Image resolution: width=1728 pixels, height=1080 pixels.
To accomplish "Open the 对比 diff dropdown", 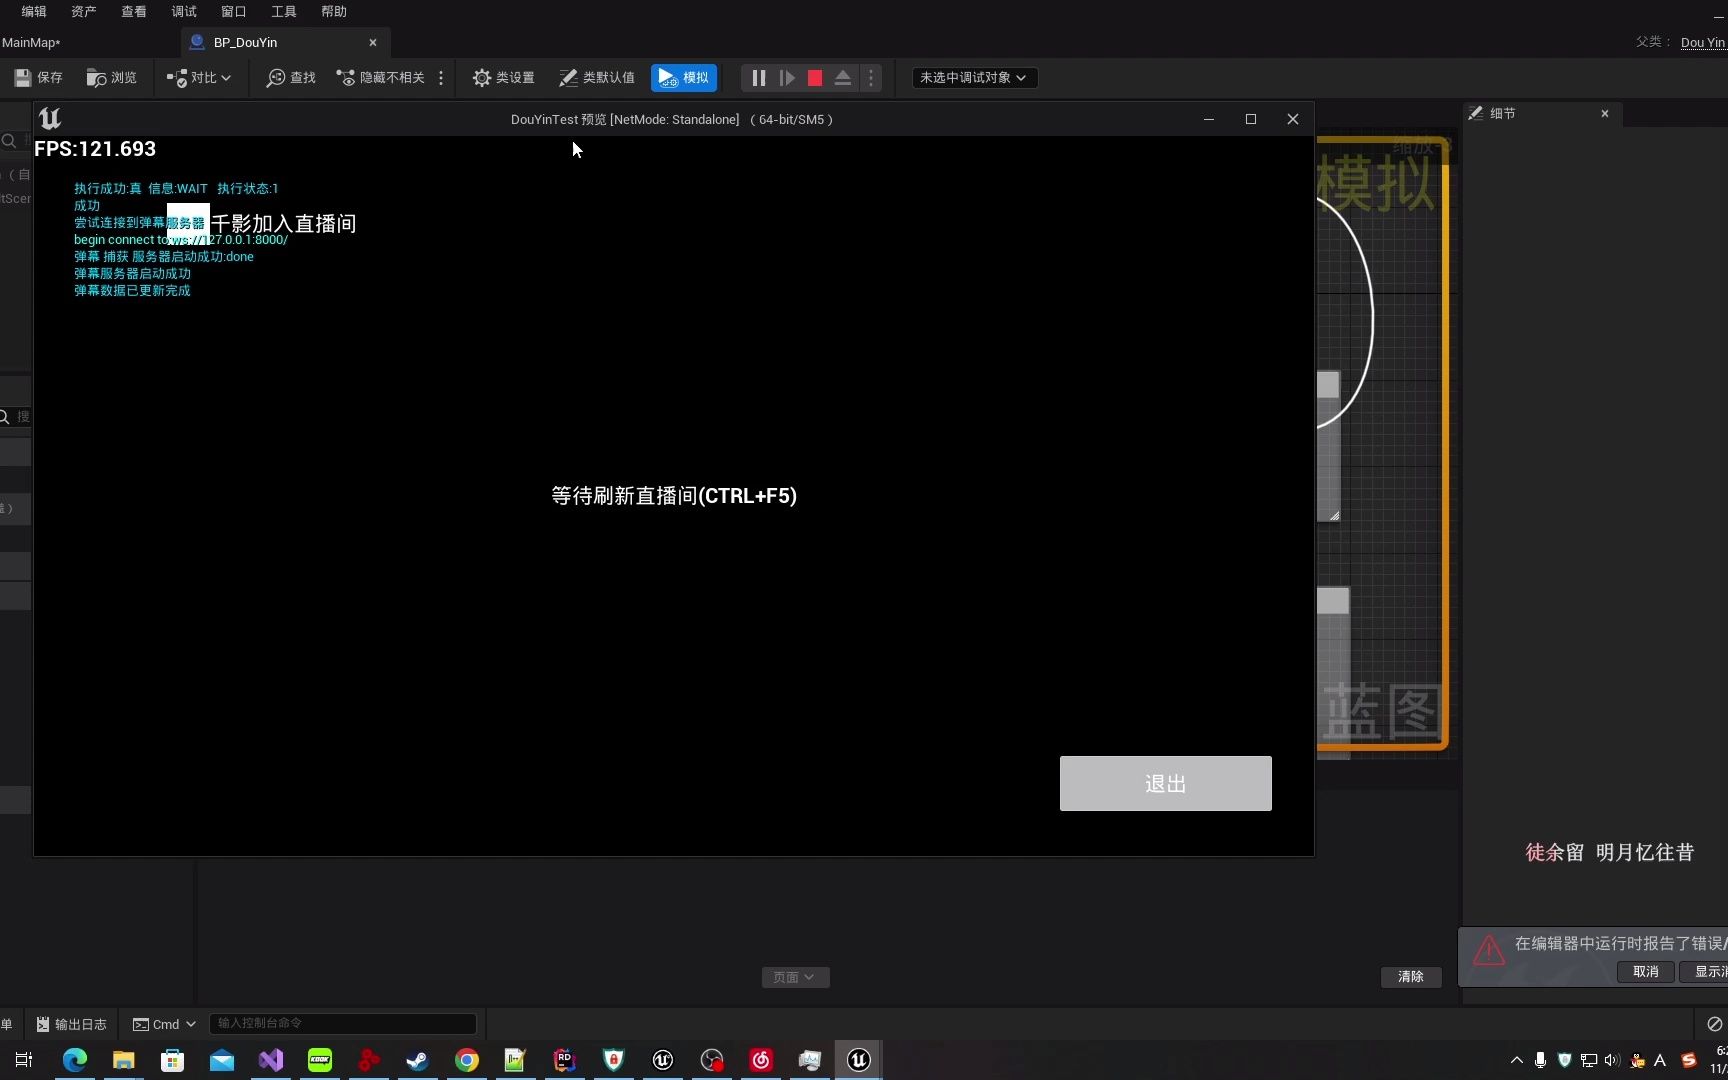I will click(x=198, y=78).
